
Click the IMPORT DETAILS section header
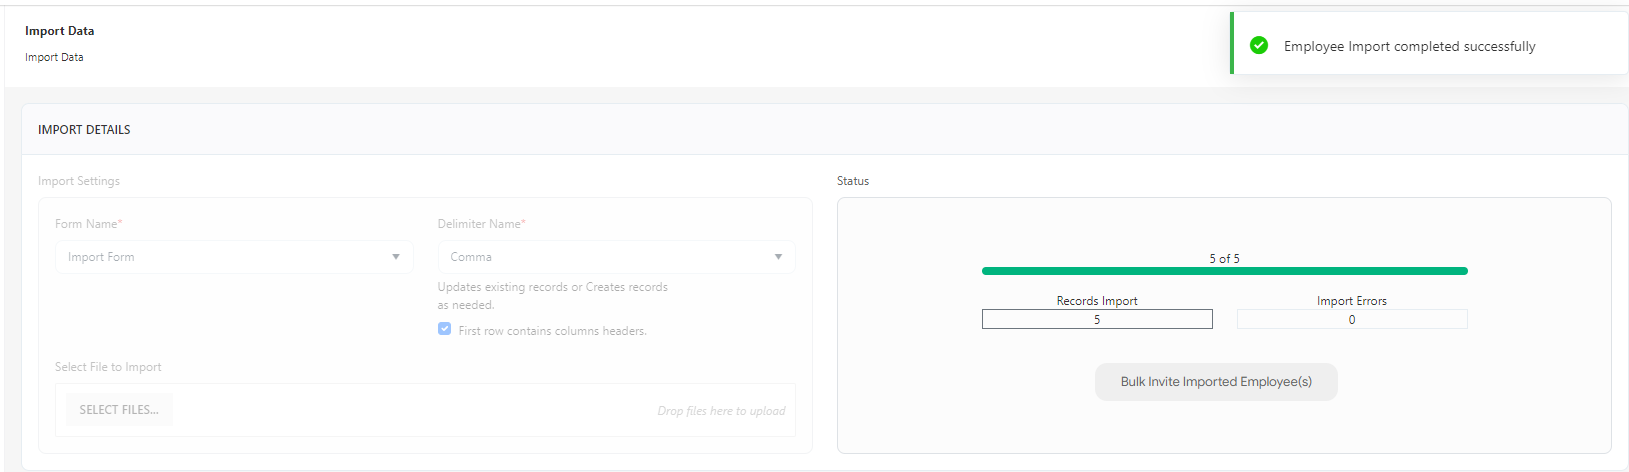pos(84,130)
